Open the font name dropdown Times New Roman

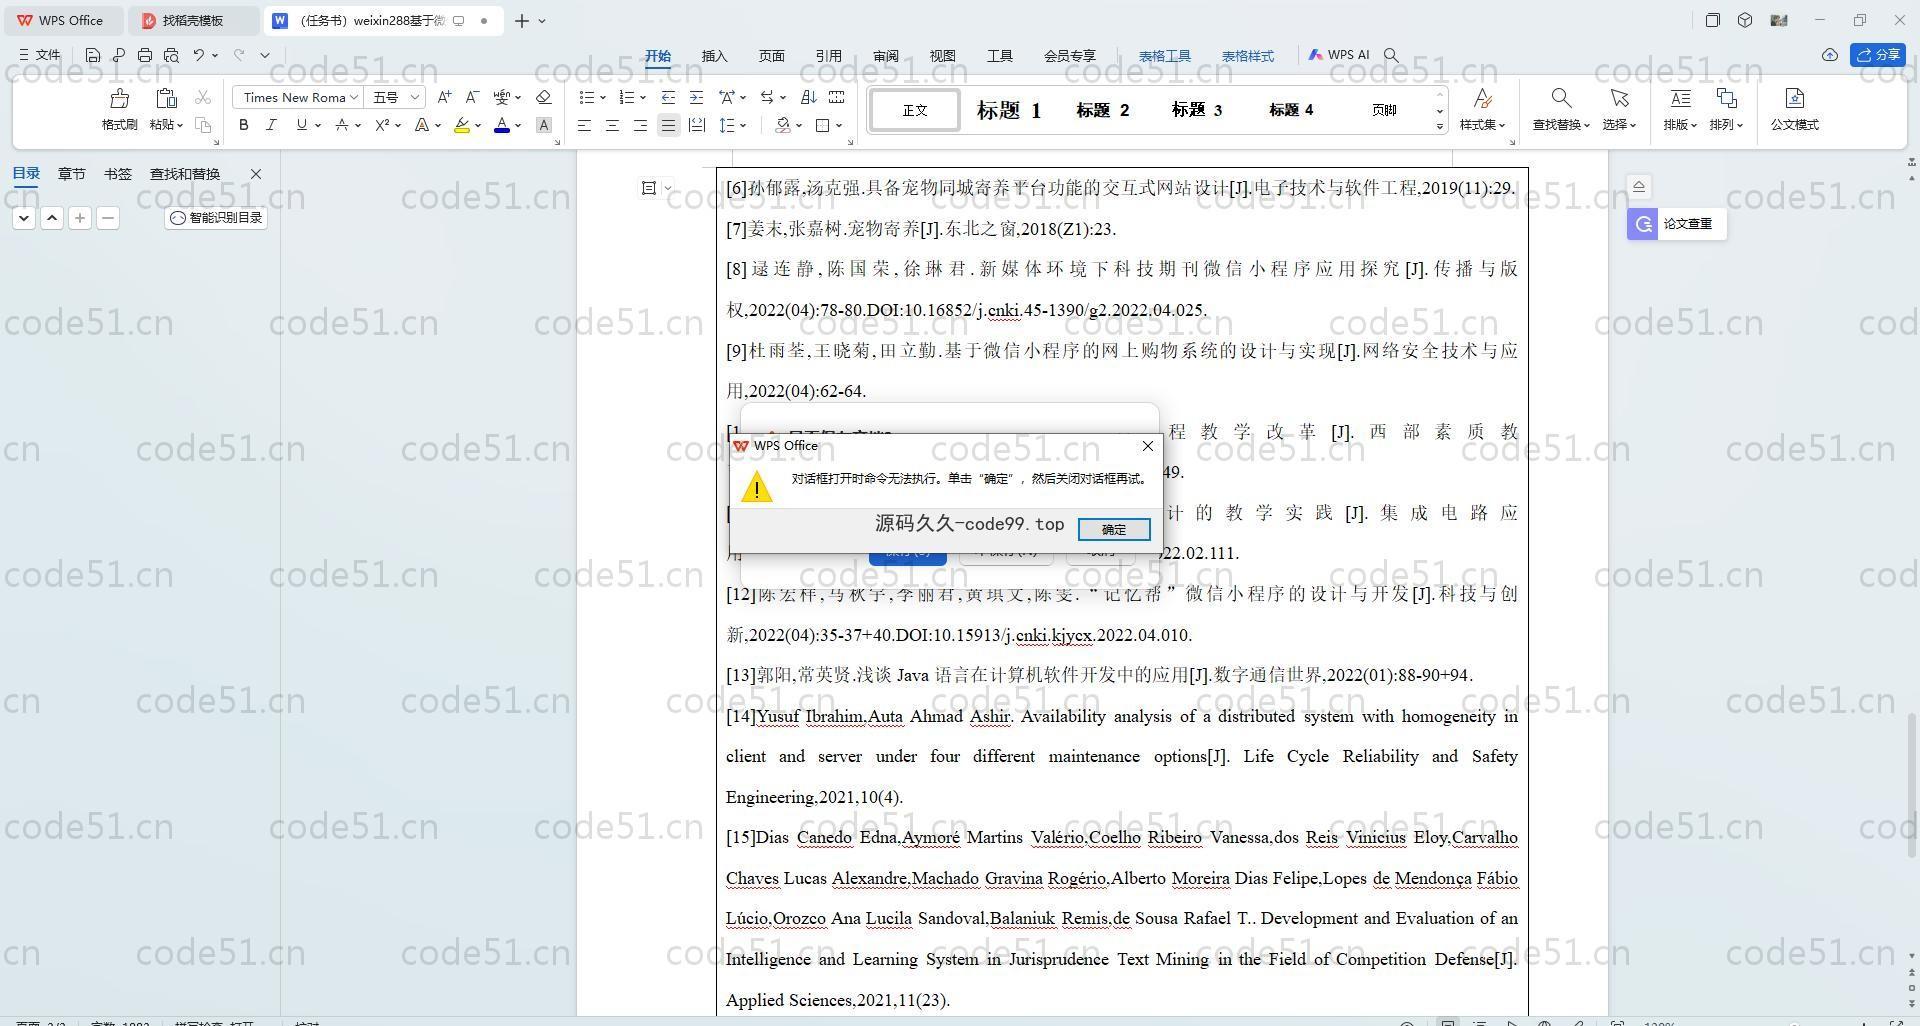(354, 97)
